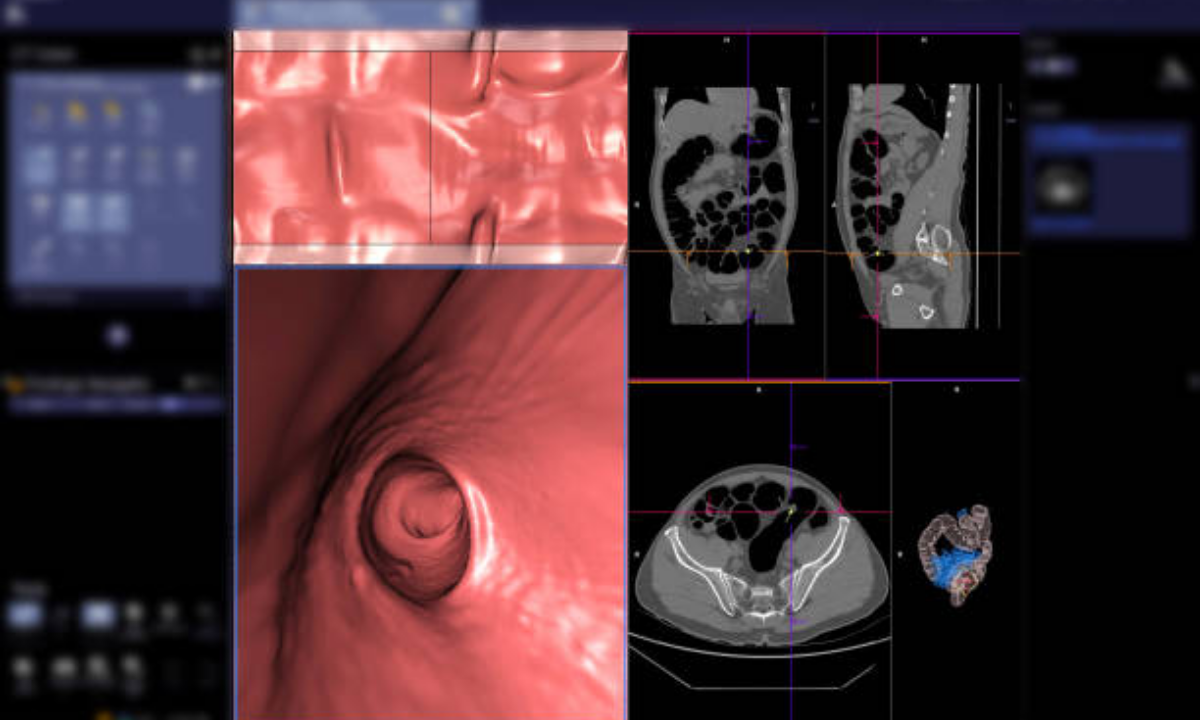Expand the navigation section with the orange icon
1200x720 pixels.
[x=14, y=383]
